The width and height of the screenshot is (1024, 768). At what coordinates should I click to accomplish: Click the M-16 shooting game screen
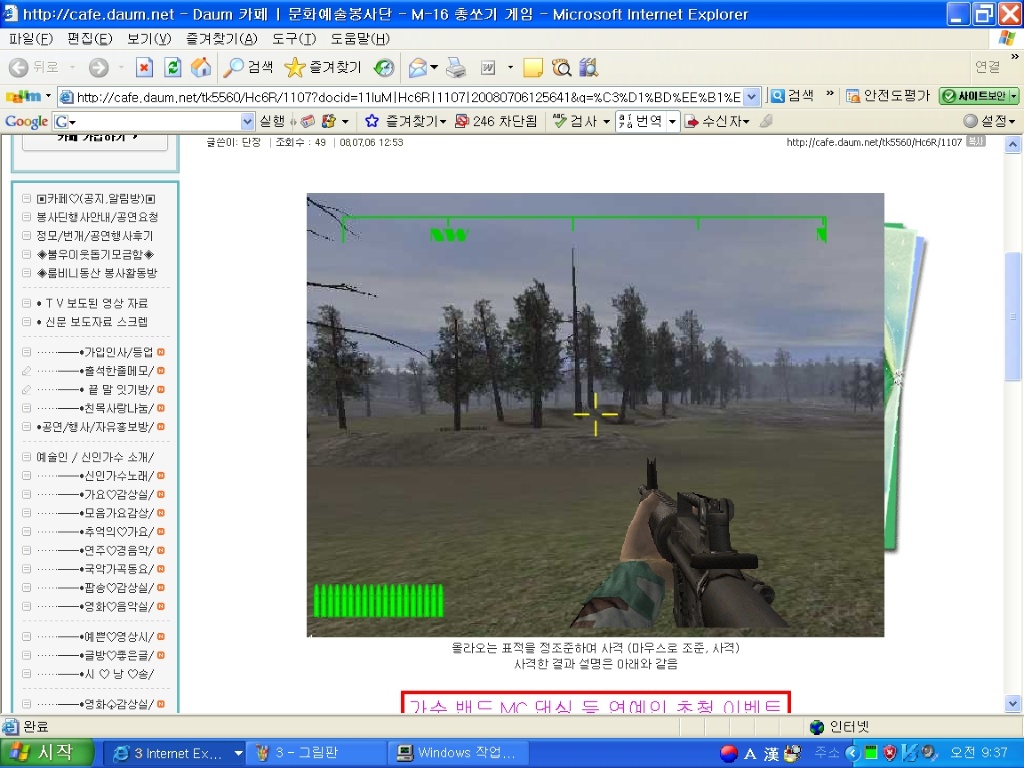point(595,415)
